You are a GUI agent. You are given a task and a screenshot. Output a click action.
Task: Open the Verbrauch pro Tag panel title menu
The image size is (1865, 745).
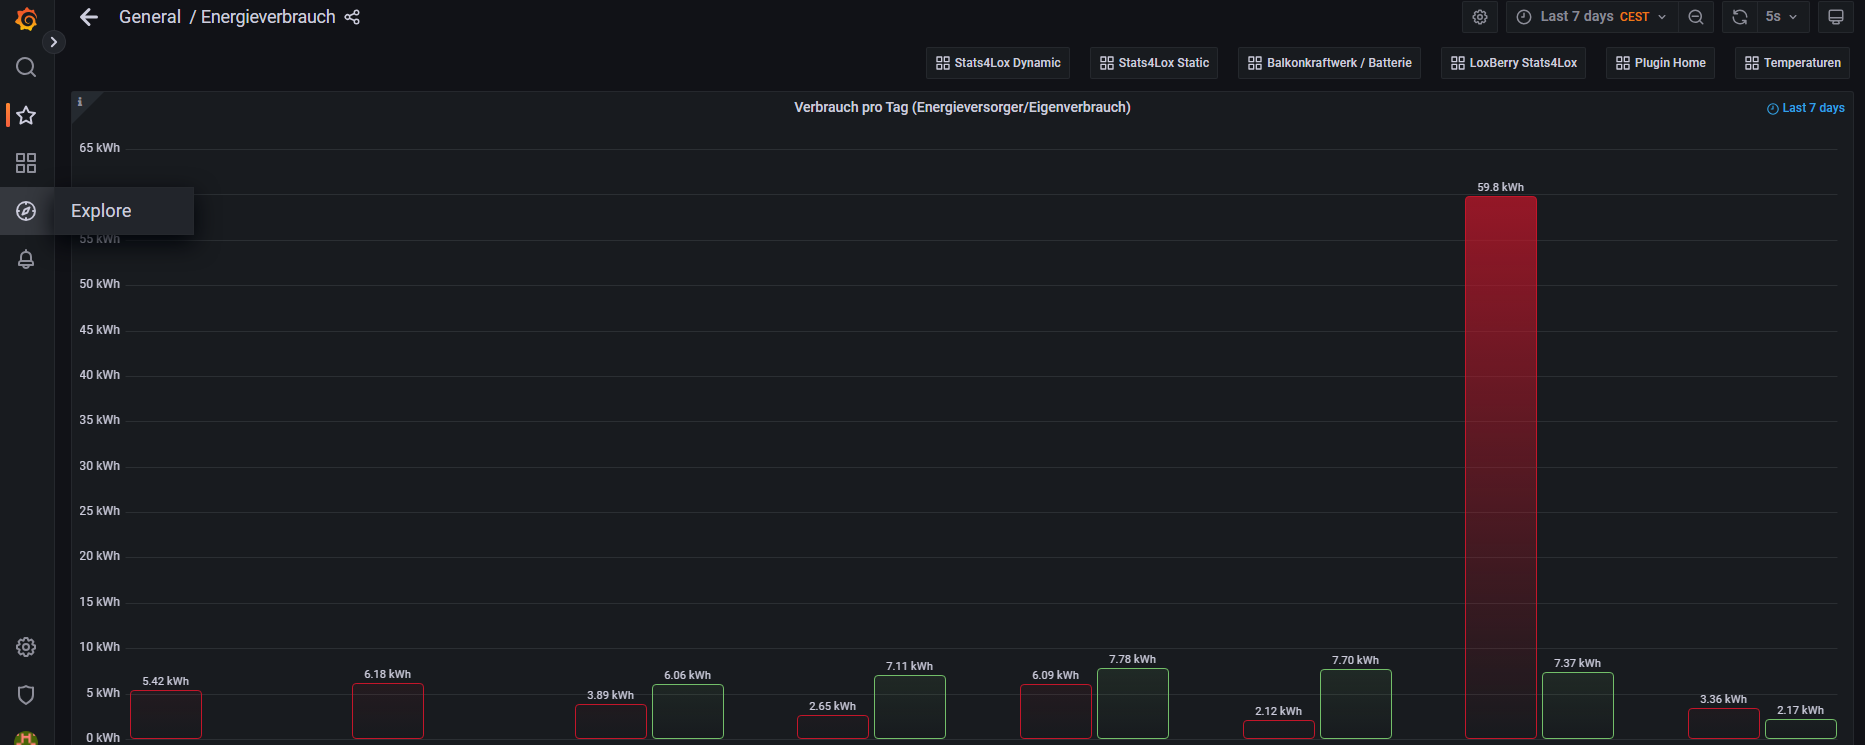click(962, 107)
